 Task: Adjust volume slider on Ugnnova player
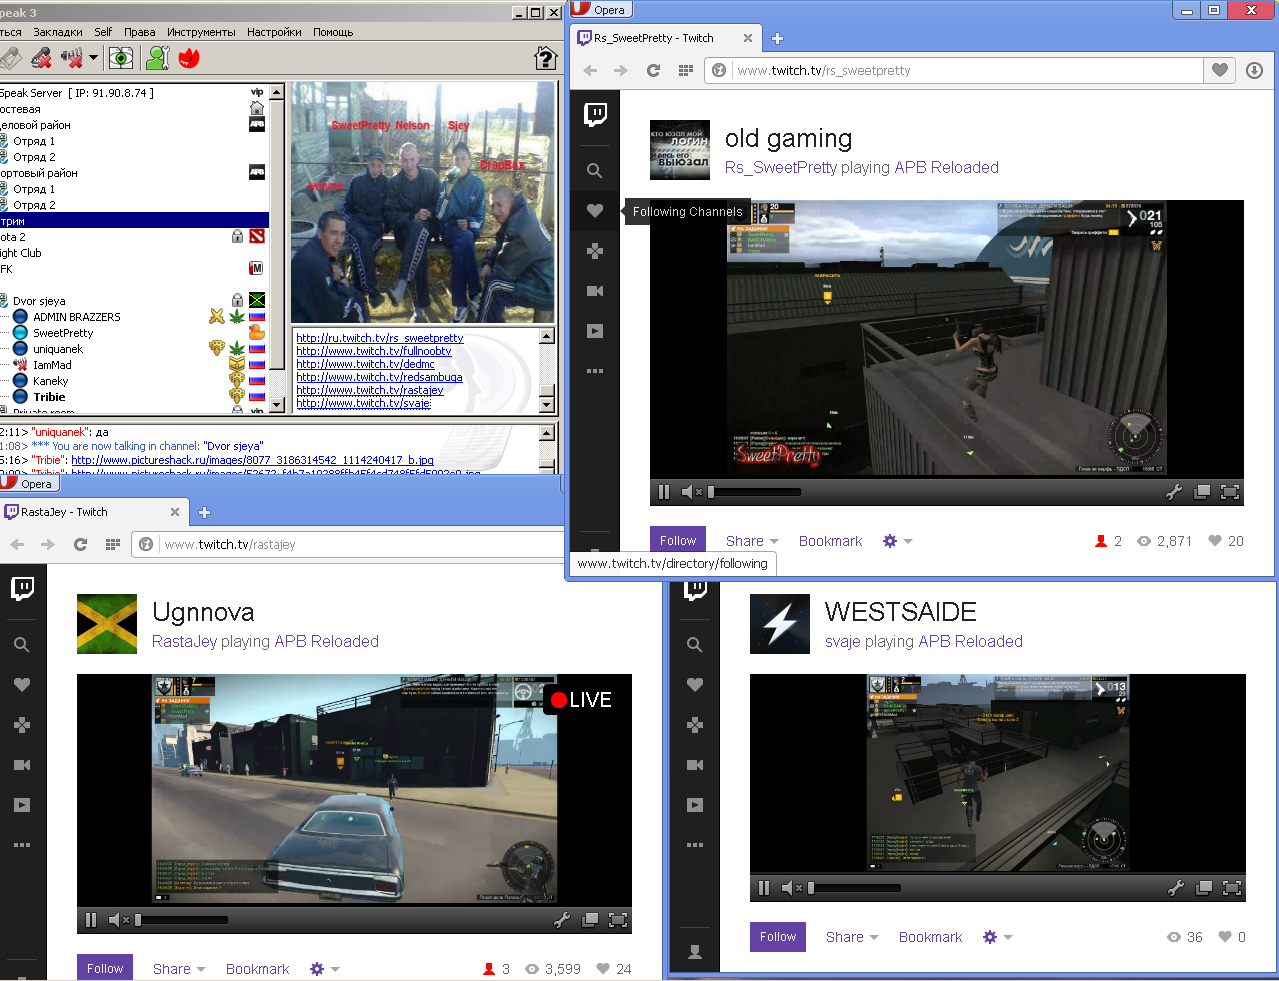pyautogui.click(x=182, y=920)
